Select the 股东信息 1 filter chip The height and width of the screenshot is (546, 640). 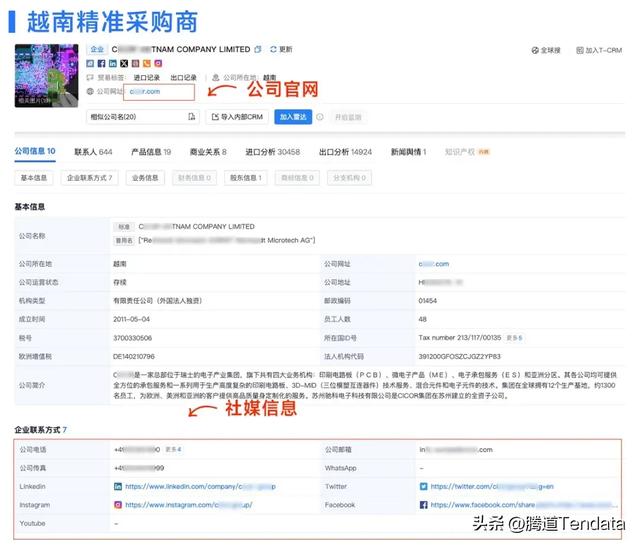246,178
